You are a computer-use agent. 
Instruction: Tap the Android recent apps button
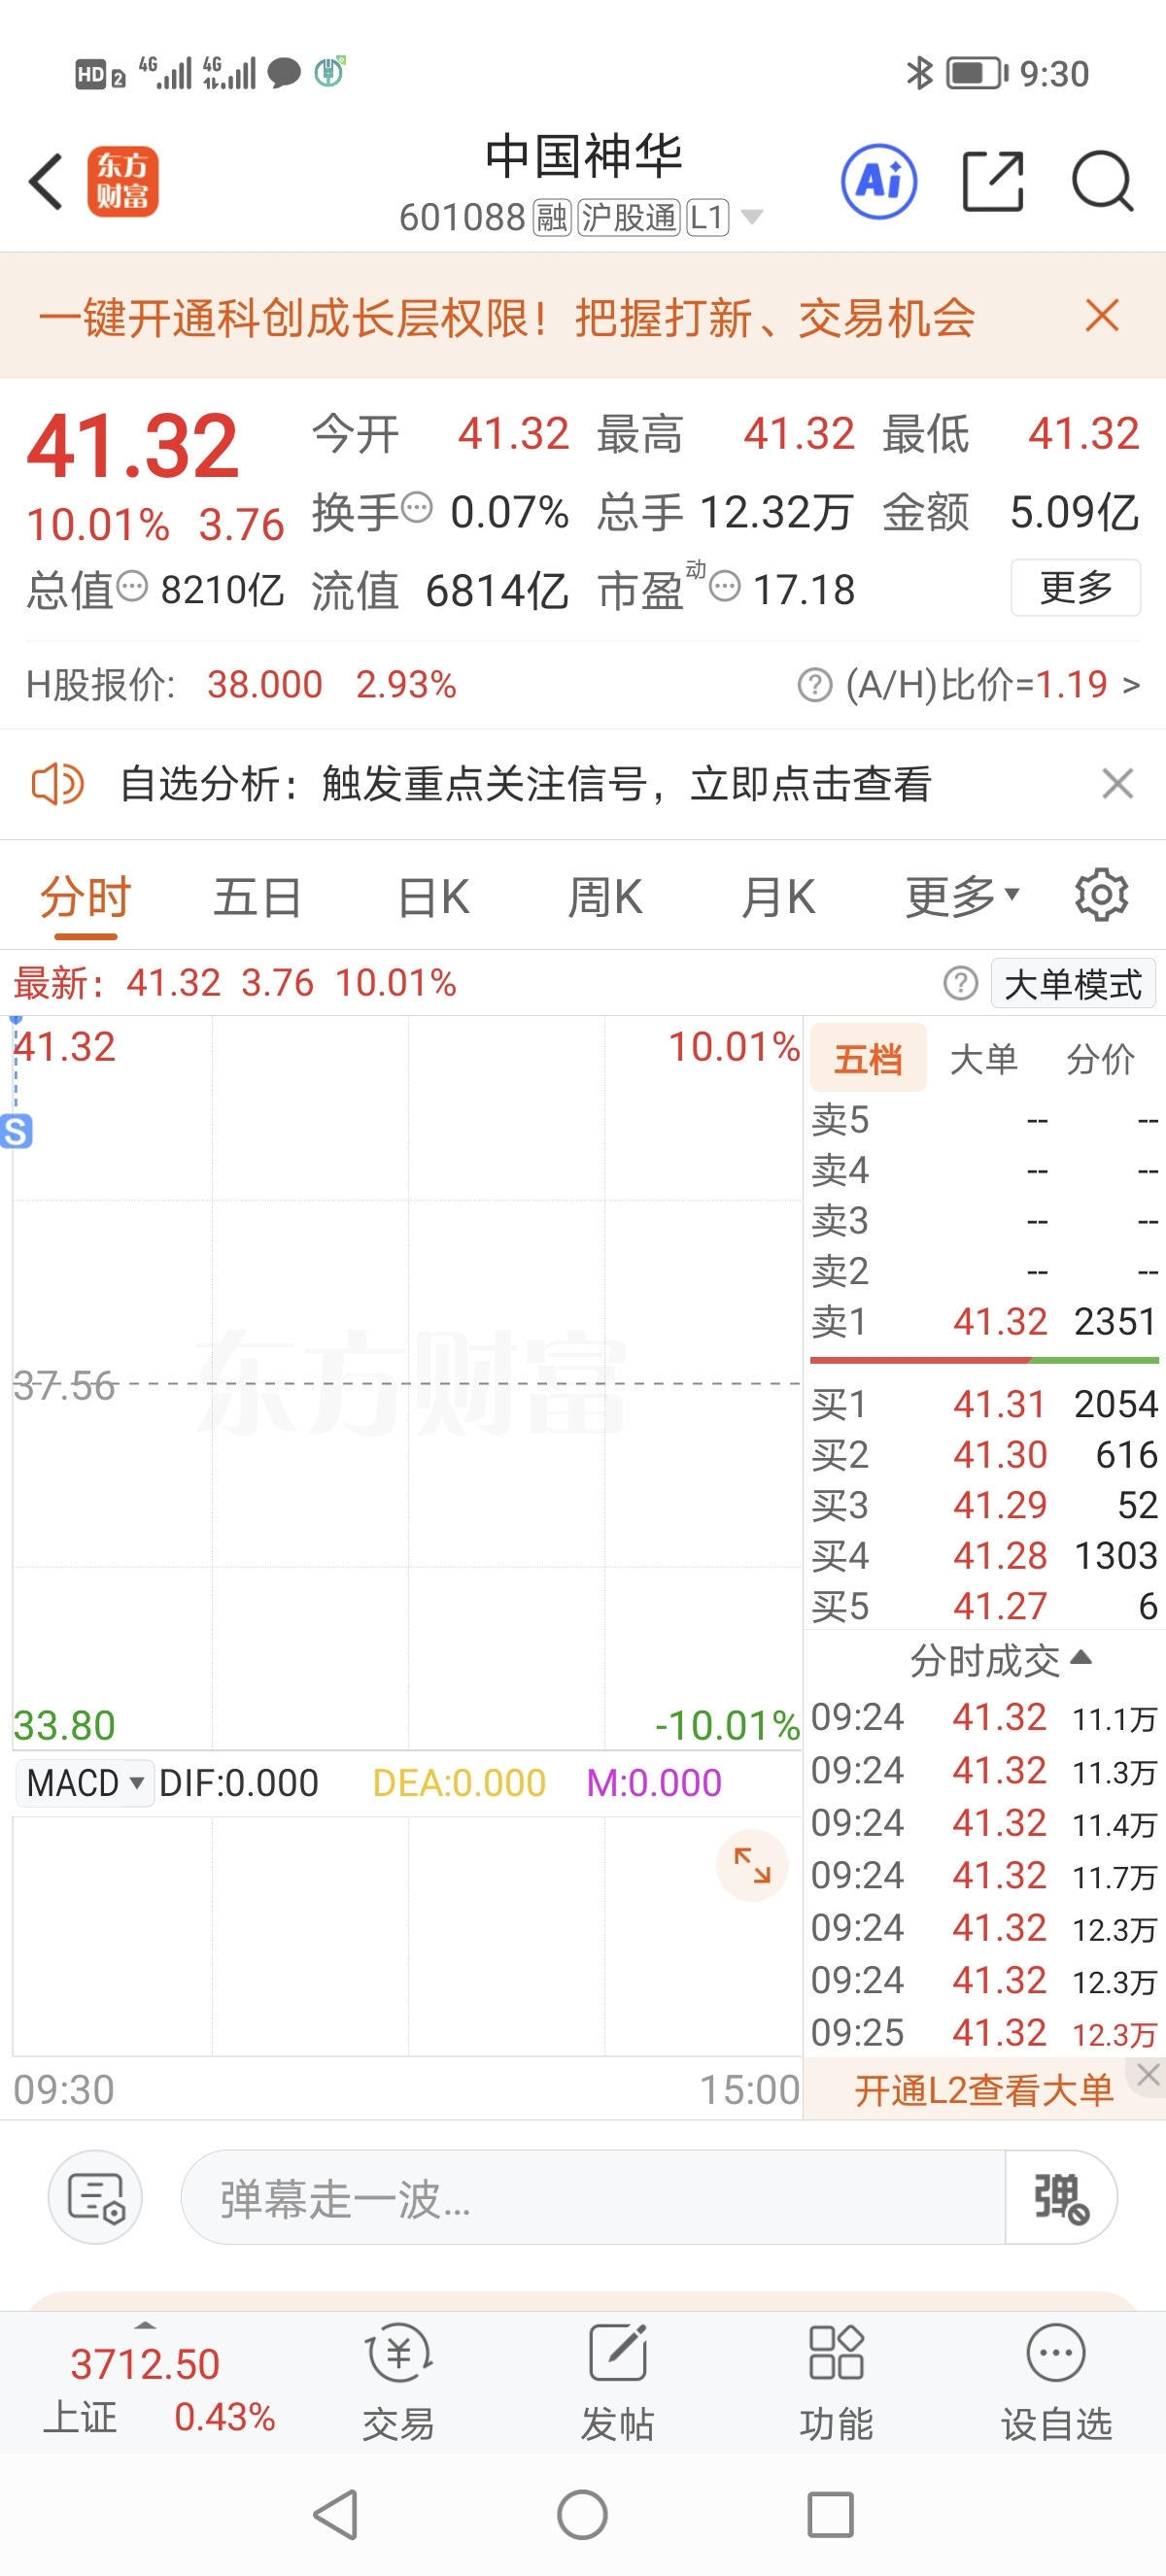pyautogui.click(x=830, y=2514)
